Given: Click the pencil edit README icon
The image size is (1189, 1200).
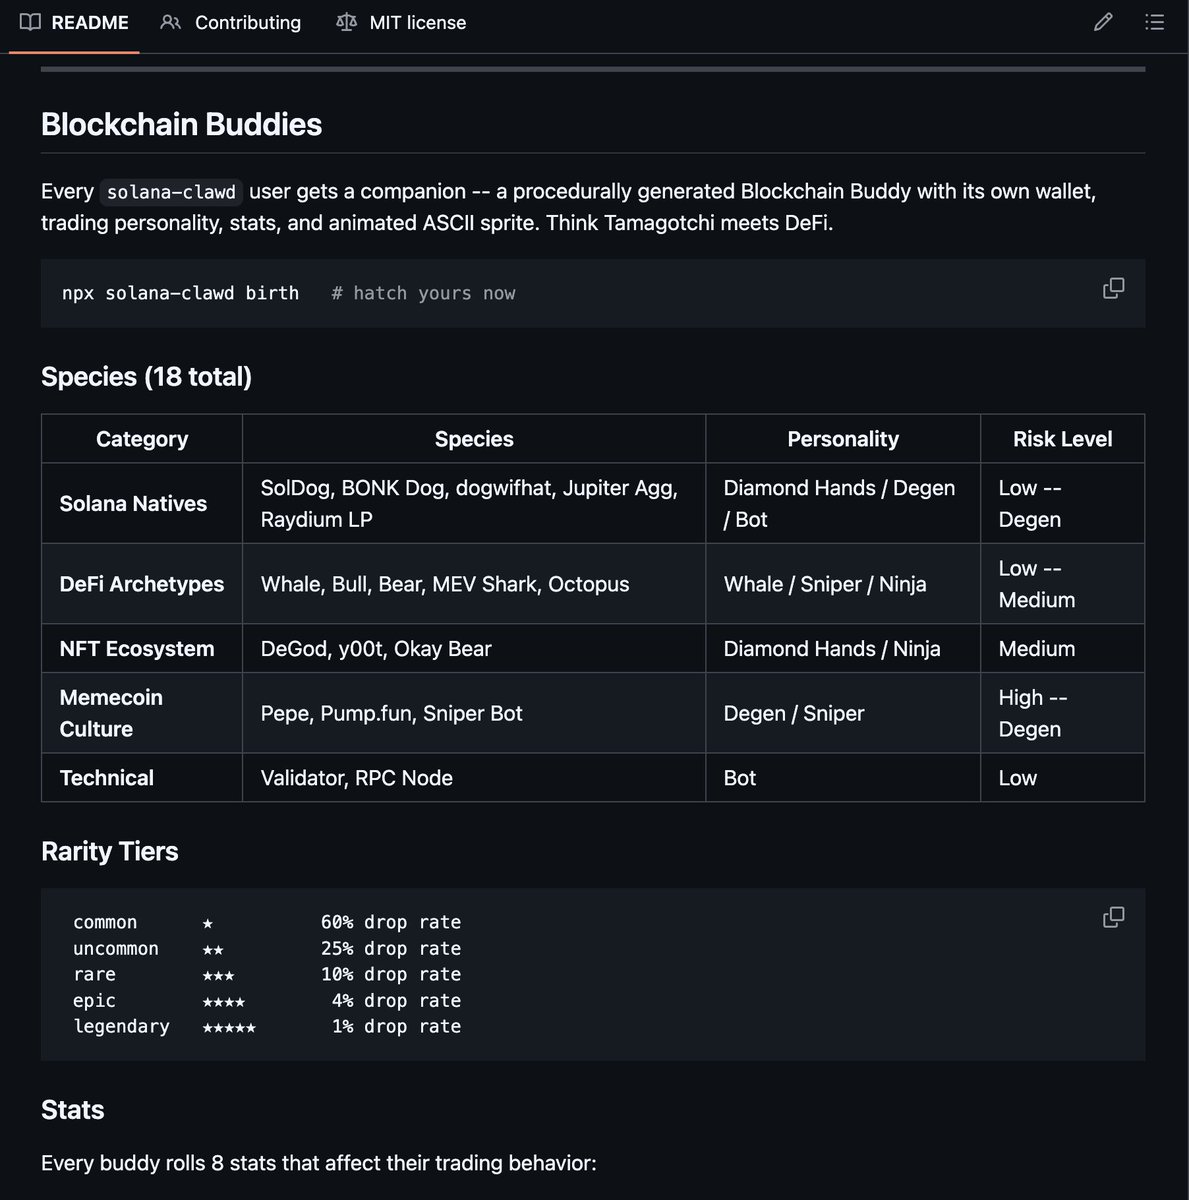Looking at the screenshot, I should pos(1103,22).
